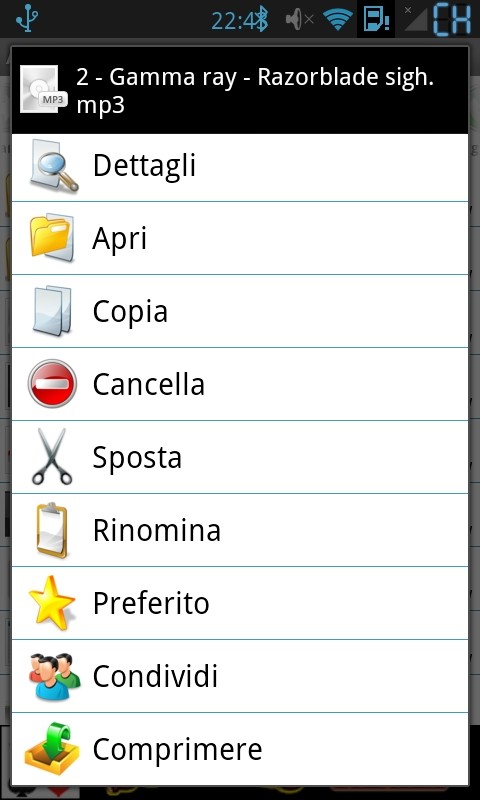Screen dimensions: 480x800
Task: Choose Rinomina from the list
Action: (240, 530)
